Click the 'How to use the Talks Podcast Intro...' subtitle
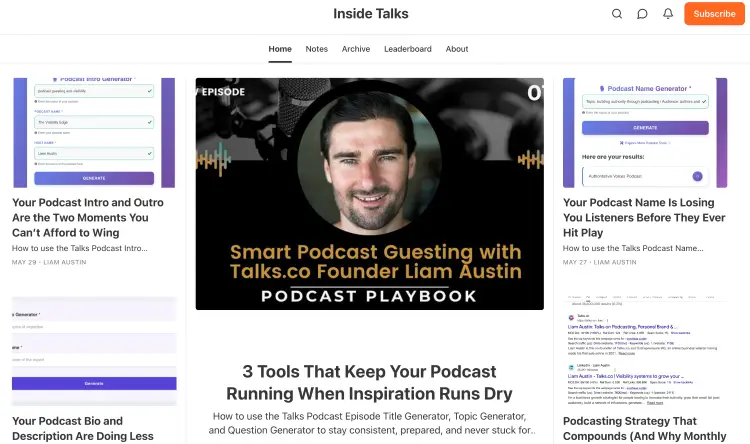The height and width of the screenshot is (444, 750). tap(80, 248)
